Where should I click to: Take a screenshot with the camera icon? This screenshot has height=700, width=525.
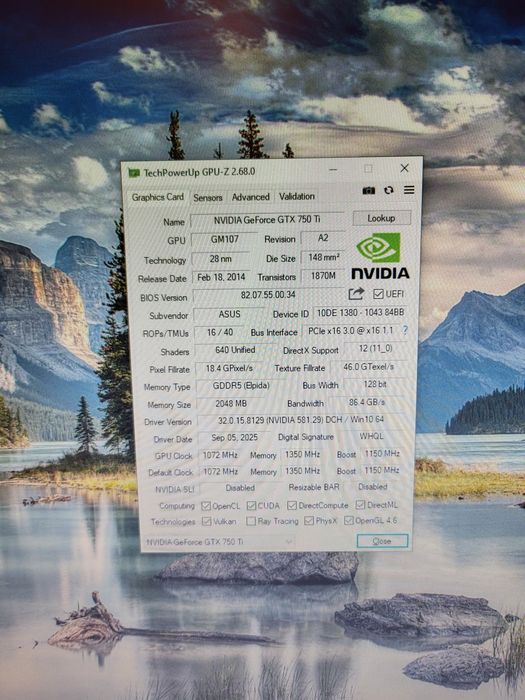click(x=369, y=191)
